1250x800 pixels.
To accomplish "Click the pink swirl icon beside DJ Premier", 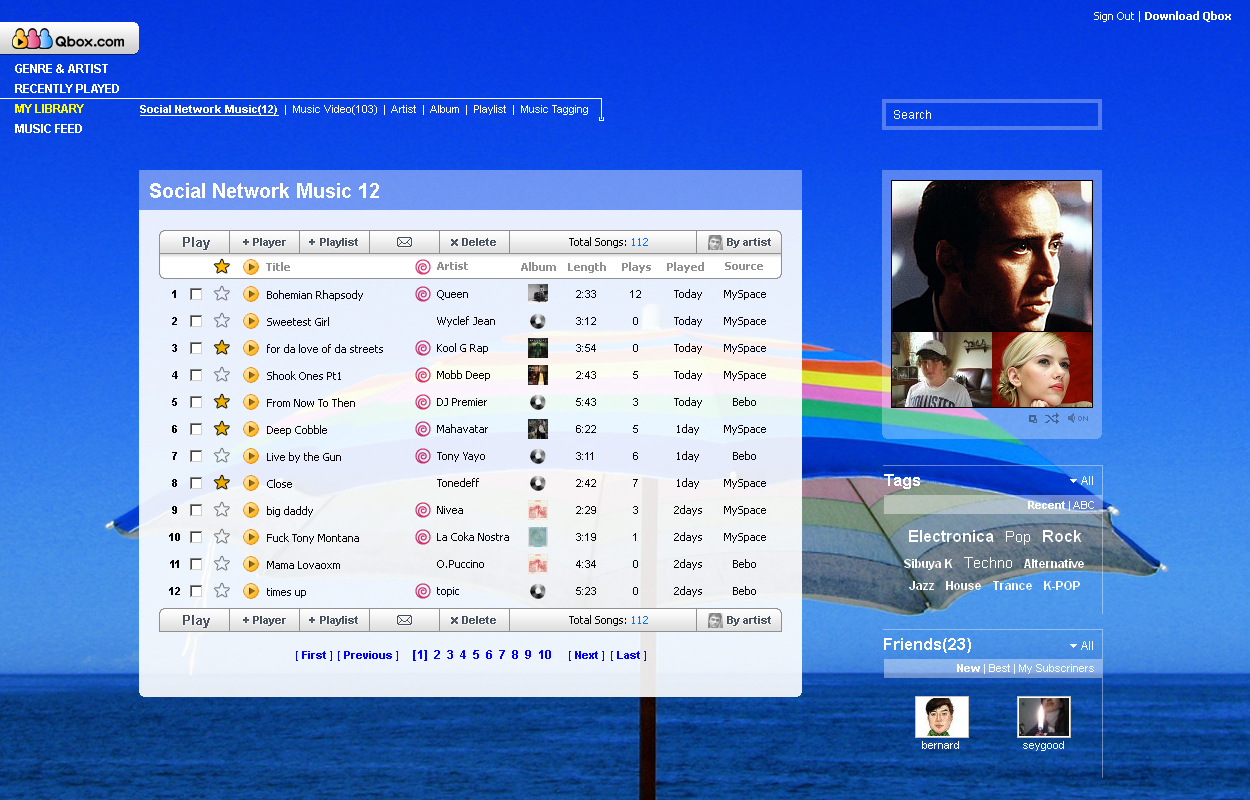I will point(423,402).
